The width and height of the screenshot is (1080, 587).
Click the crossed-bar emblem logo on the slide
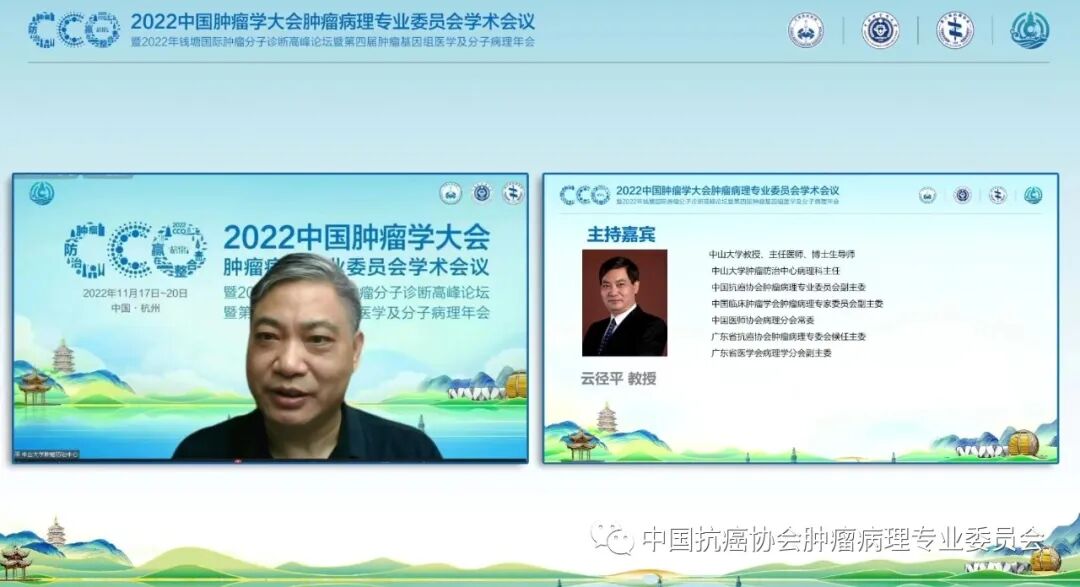point(997,196)
